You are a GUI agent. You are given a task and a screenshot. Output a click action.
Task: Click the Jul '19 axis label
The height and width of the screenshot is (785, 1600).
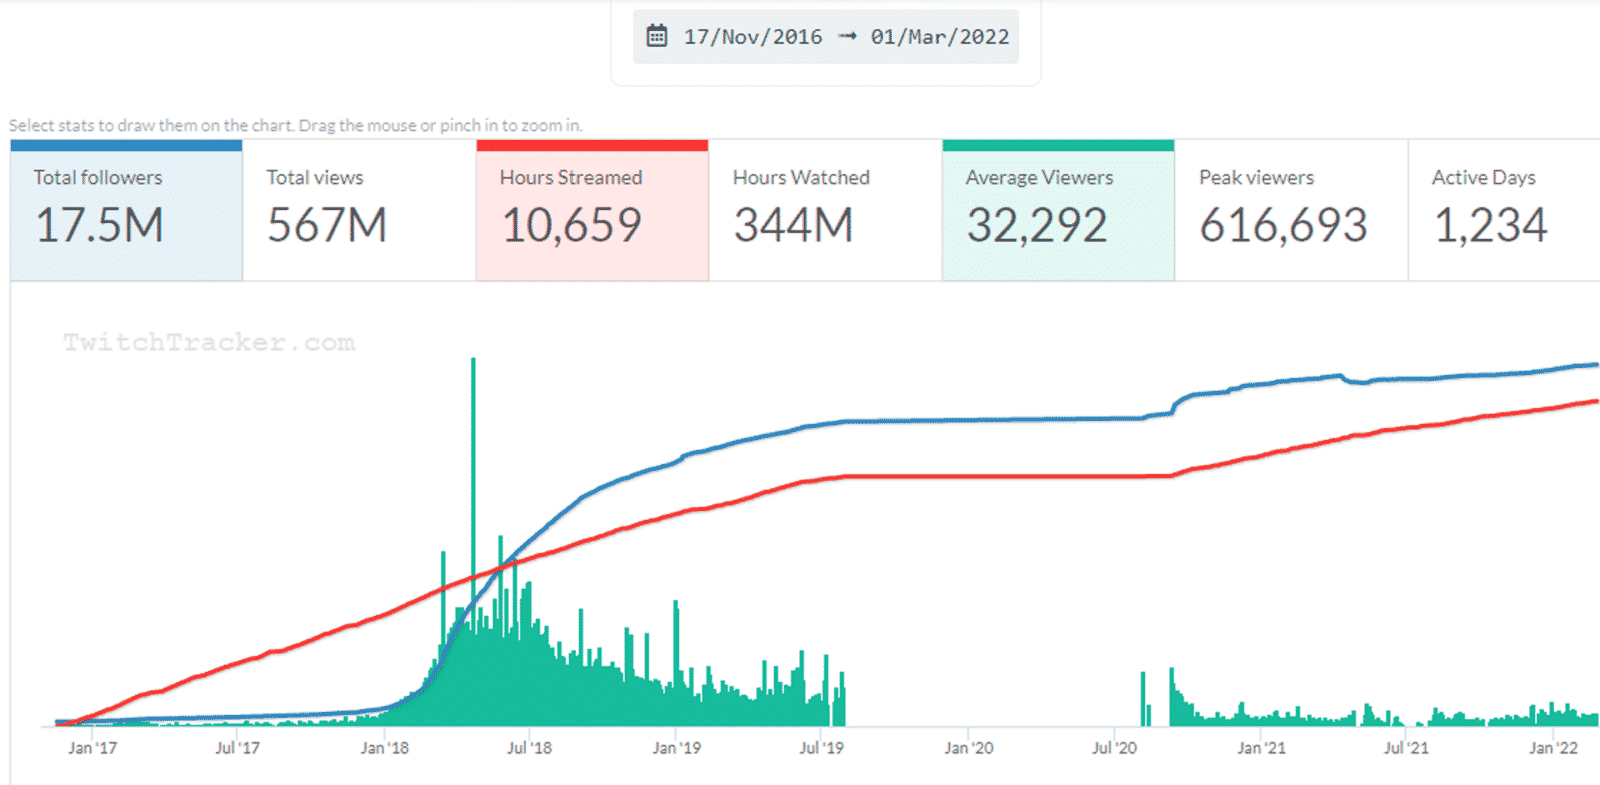point(821,748)
